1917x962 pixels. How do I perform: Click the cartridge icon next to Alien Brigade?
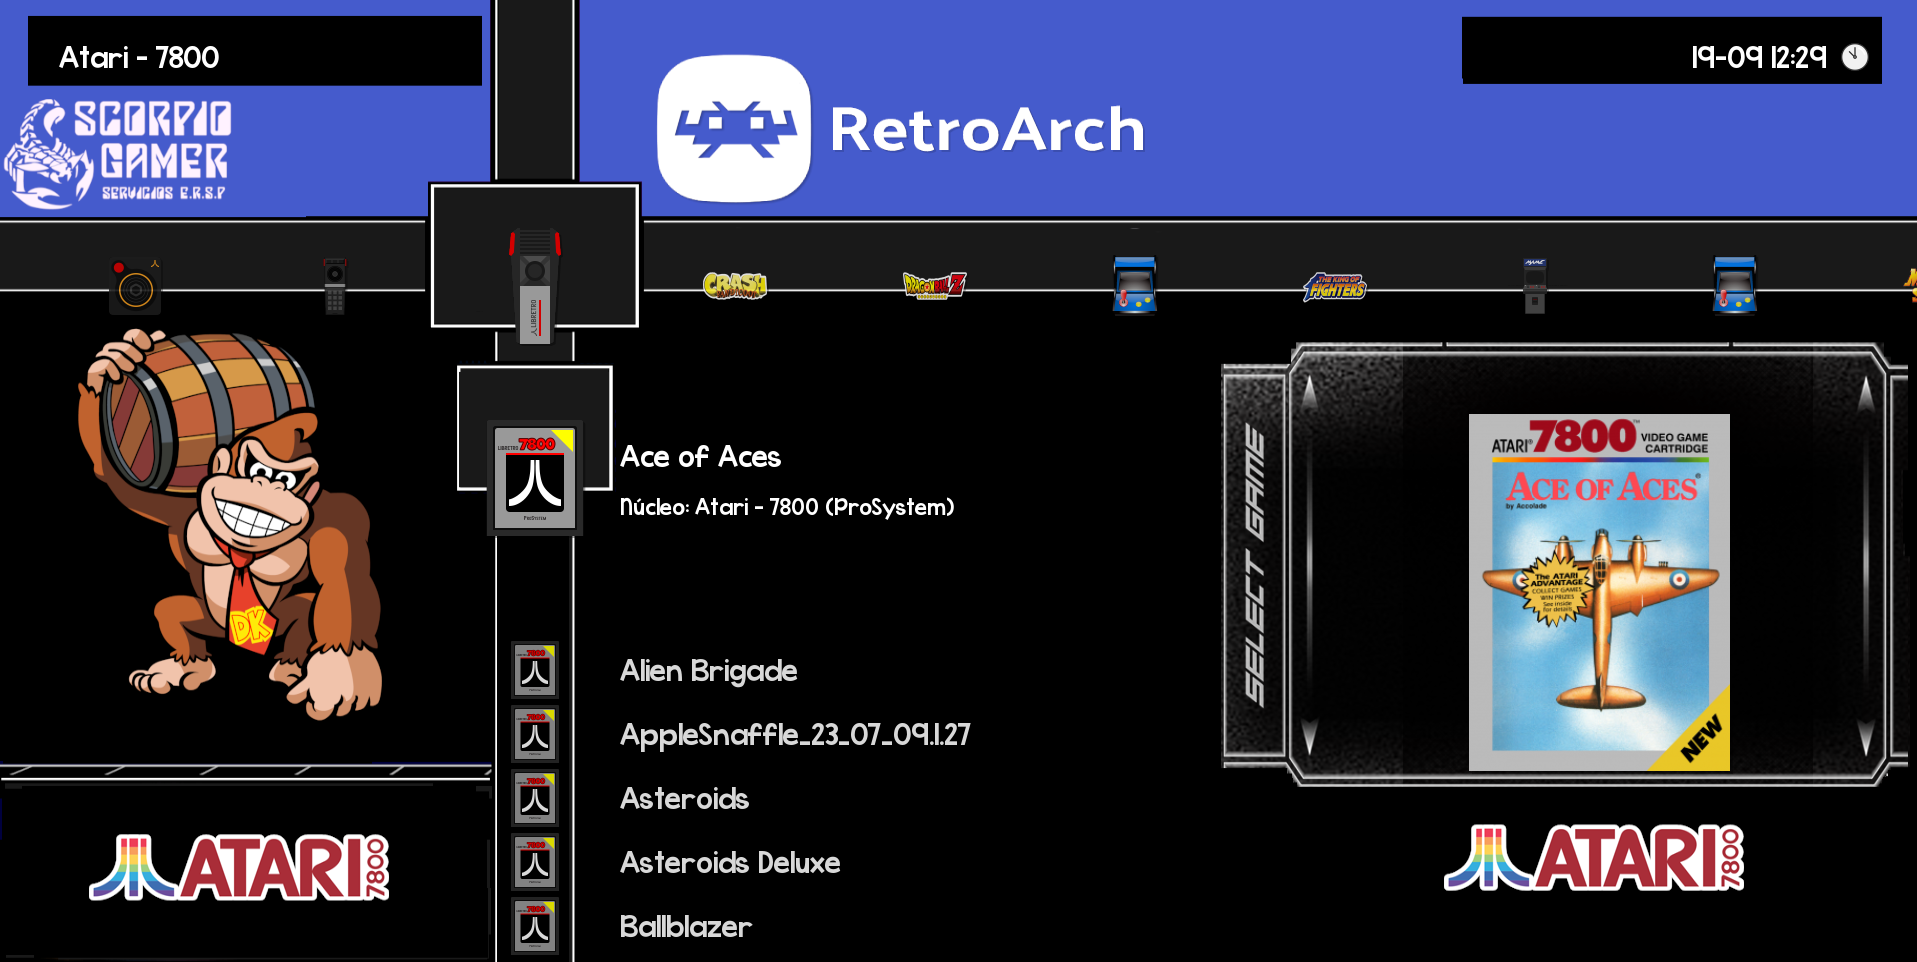[535, 671]
